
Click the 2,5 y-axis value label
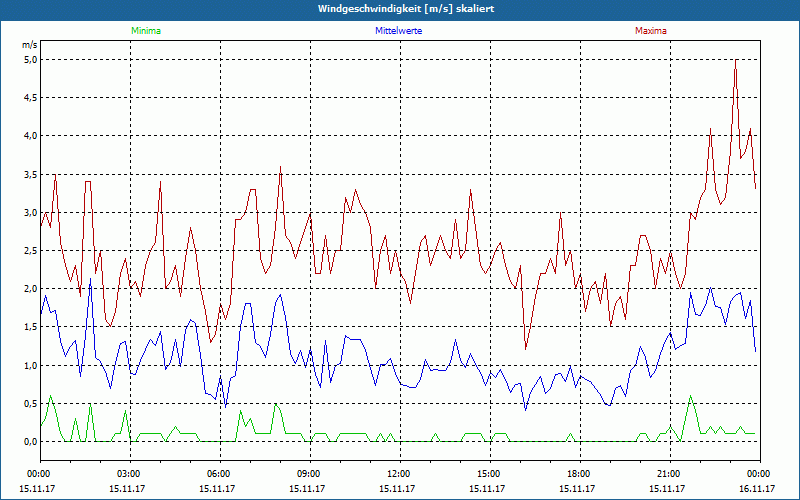click(29, 251)
